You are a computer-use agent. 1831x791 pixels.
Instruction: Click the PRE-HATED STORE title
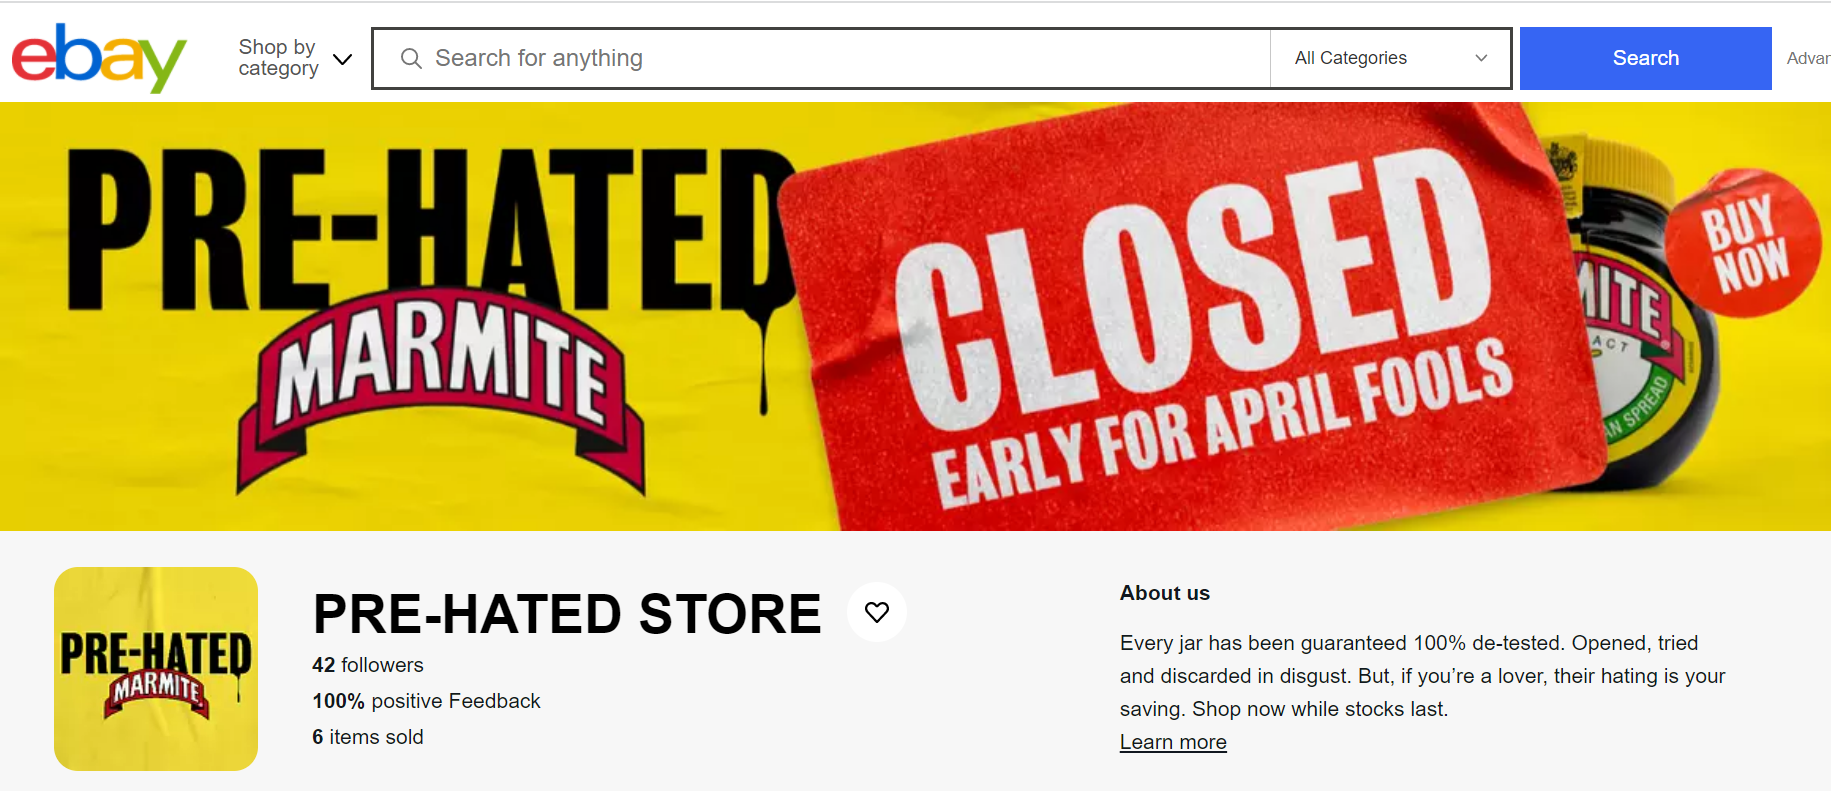point(567,613)
